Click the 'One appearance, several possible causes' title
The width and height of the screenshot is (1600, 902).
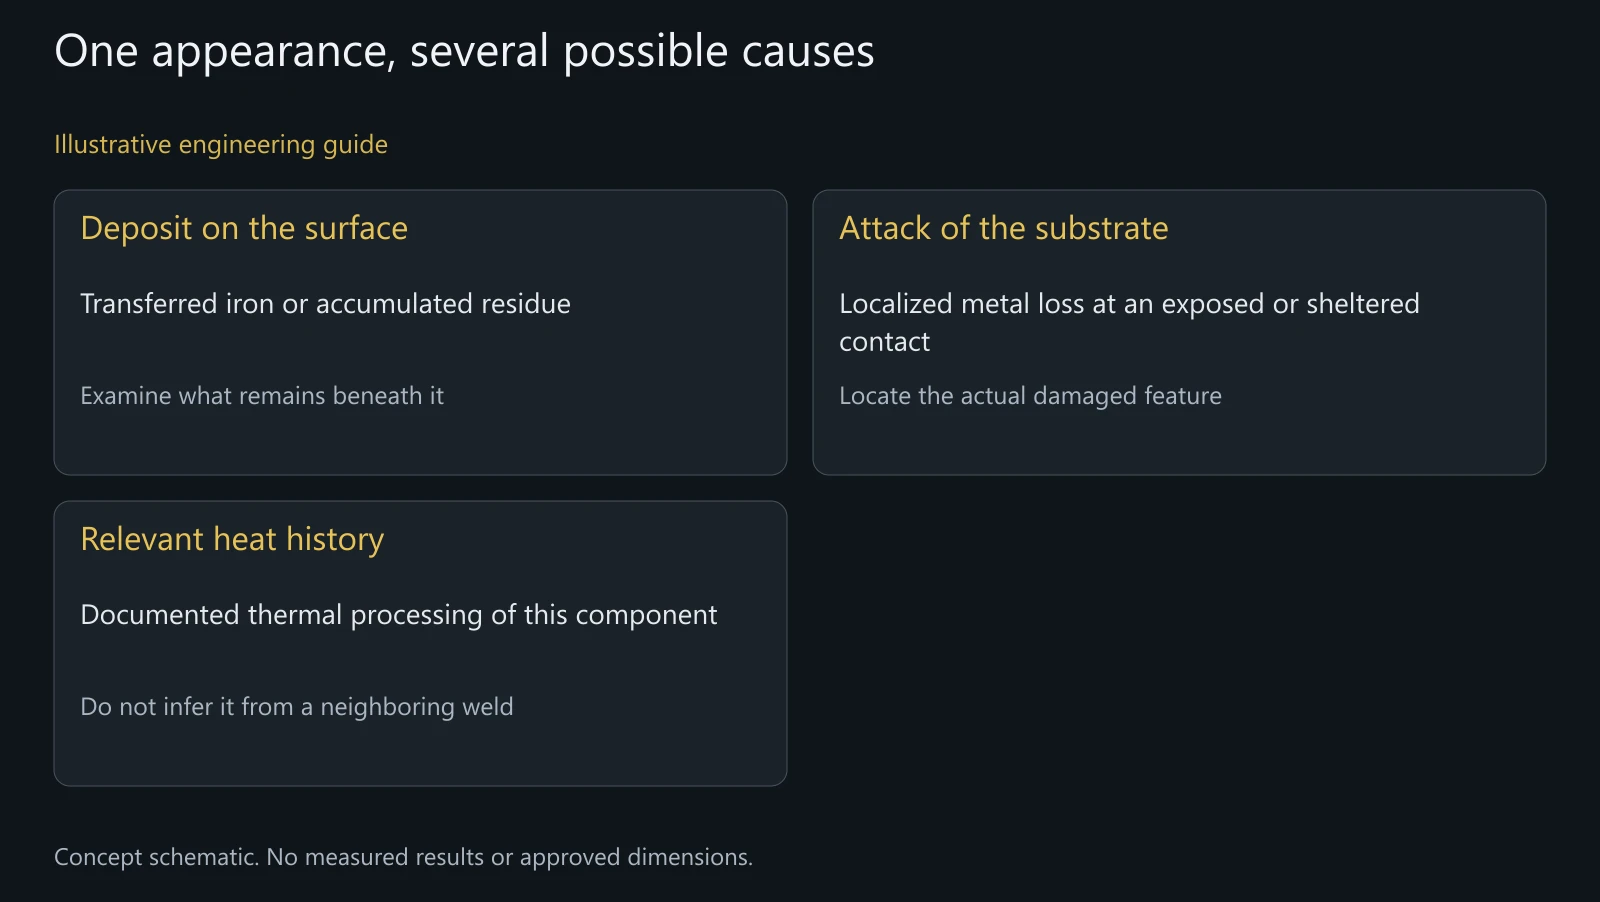[x=464, y=51]
